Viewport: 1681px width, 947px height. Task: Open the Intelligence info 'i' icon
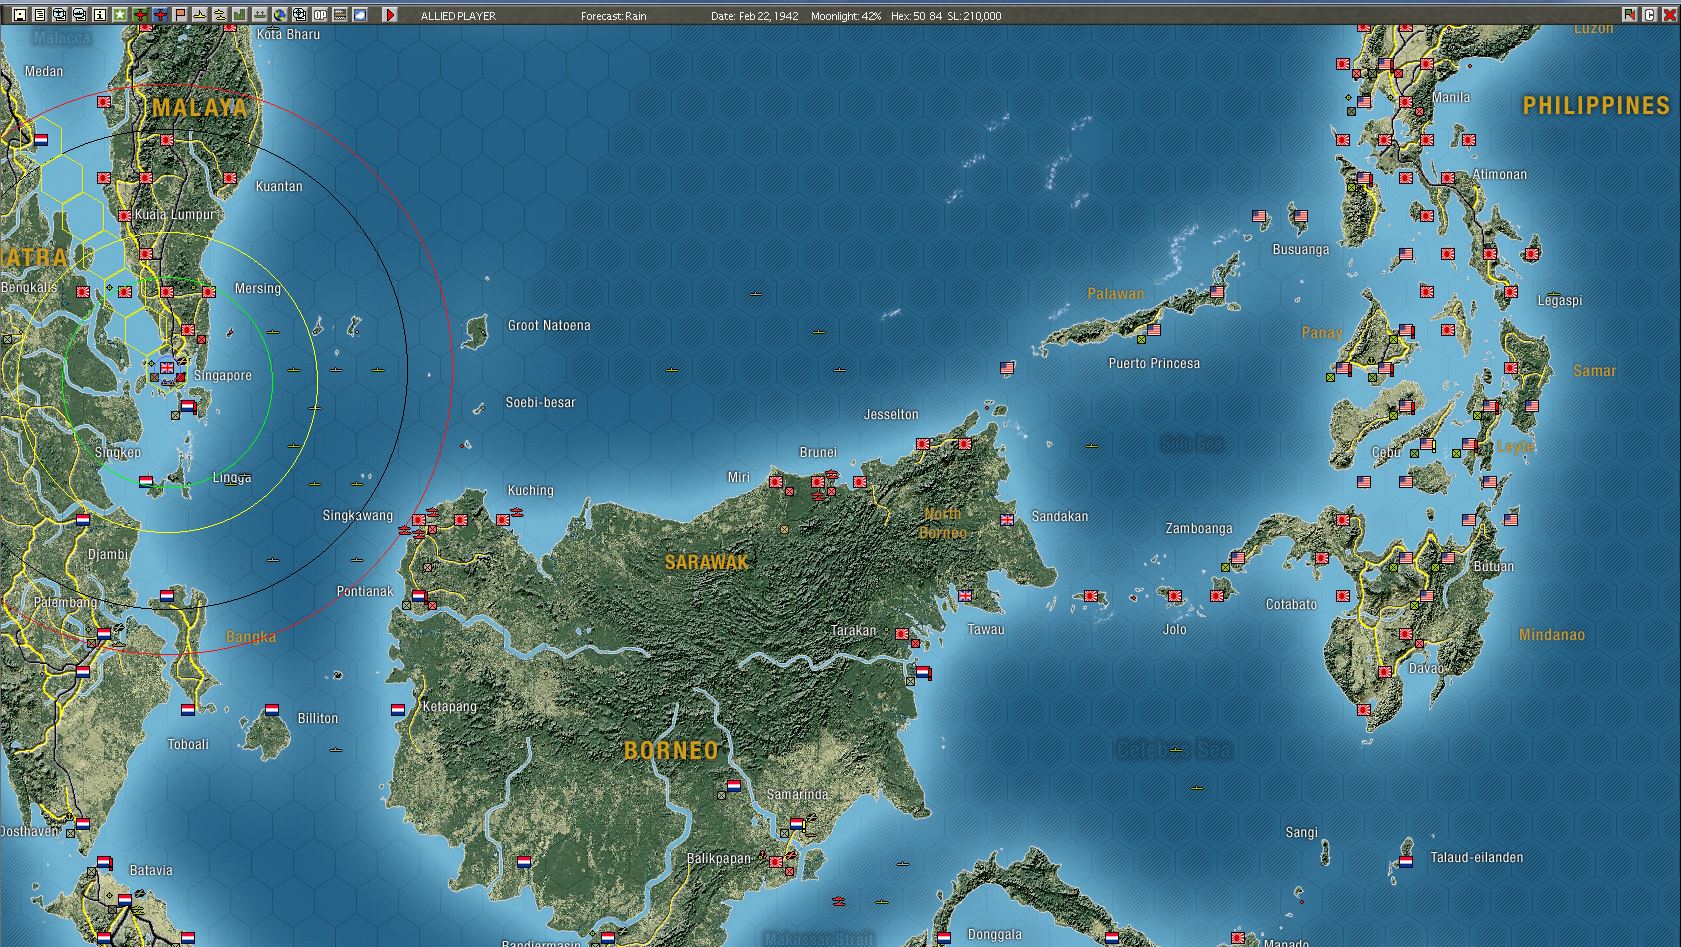point(100,15)
